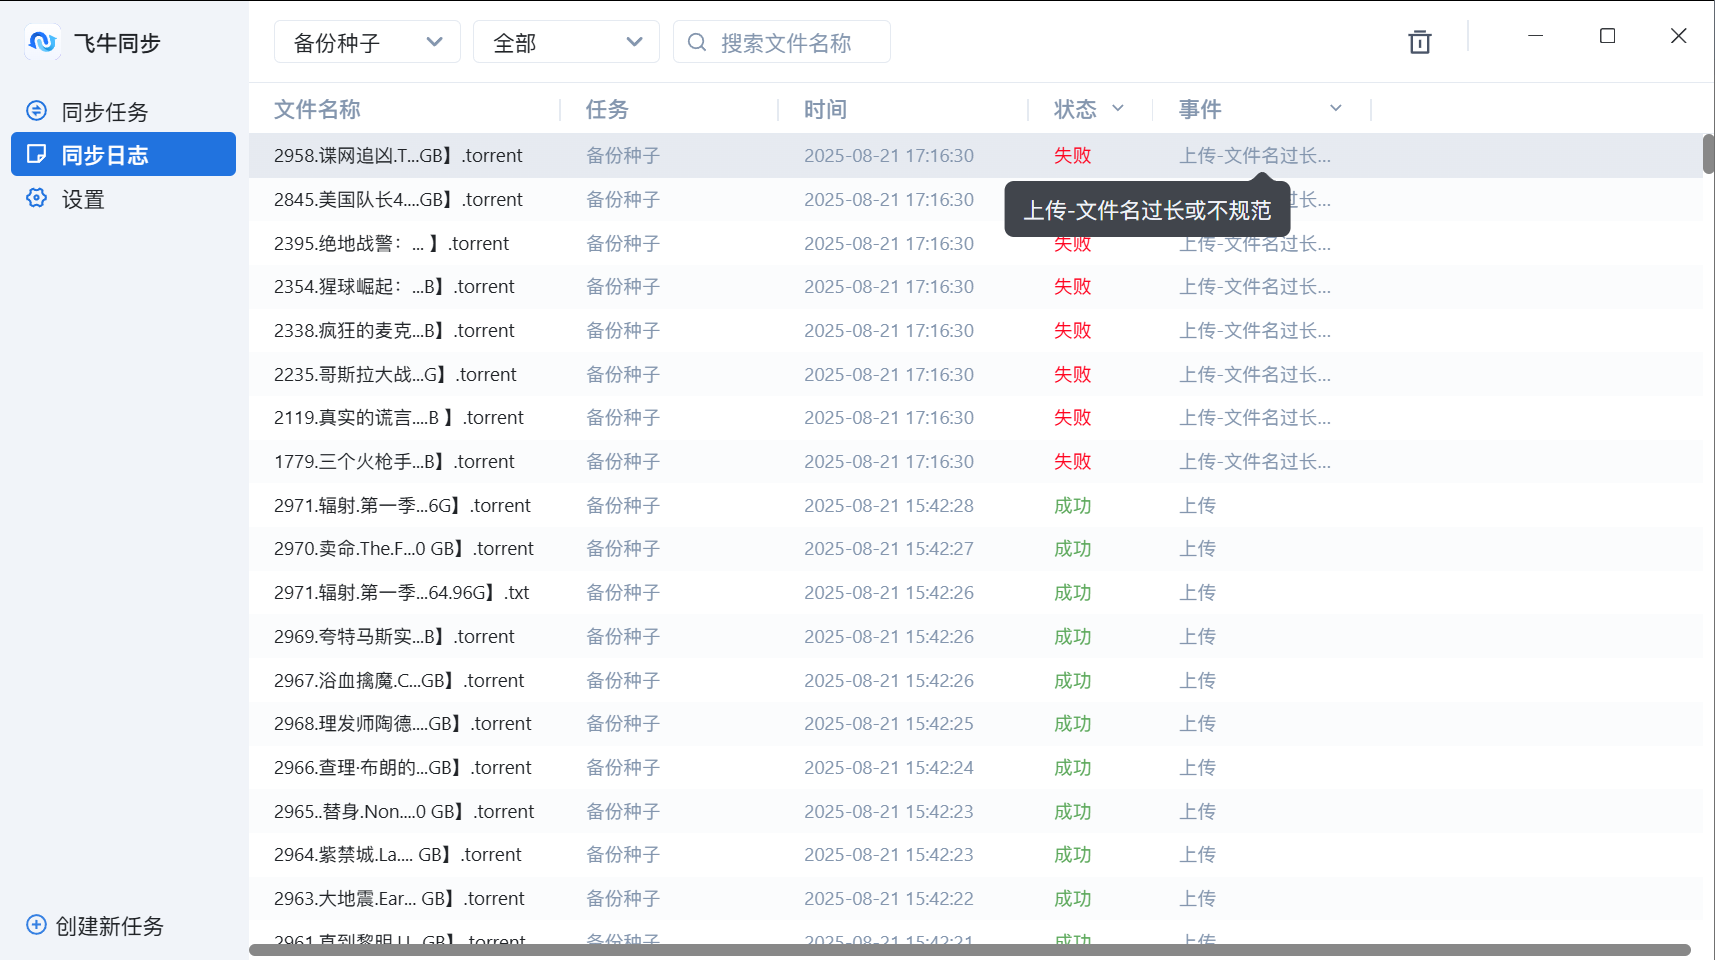The width and height of the screenshot is (1715, 960).
Task: Maximize the 飞牛同步 window
Action: coord(1607,36)
